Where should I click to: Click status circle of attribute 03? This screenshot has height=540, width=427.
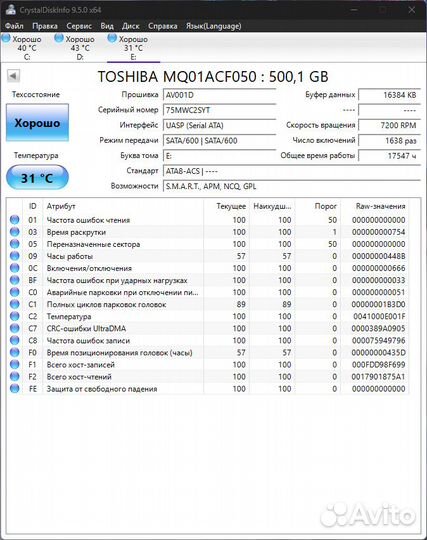pos(15,232)
